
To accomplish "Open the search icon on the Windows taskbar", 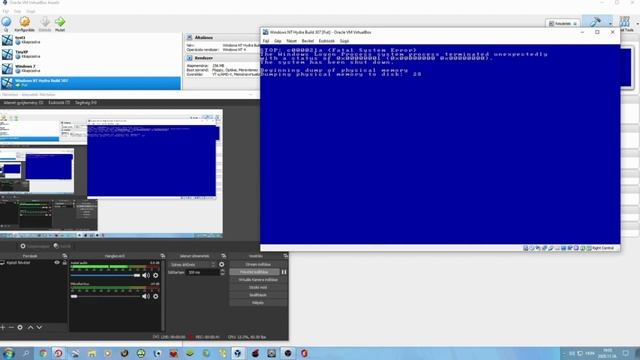I will tap(26, 353).
